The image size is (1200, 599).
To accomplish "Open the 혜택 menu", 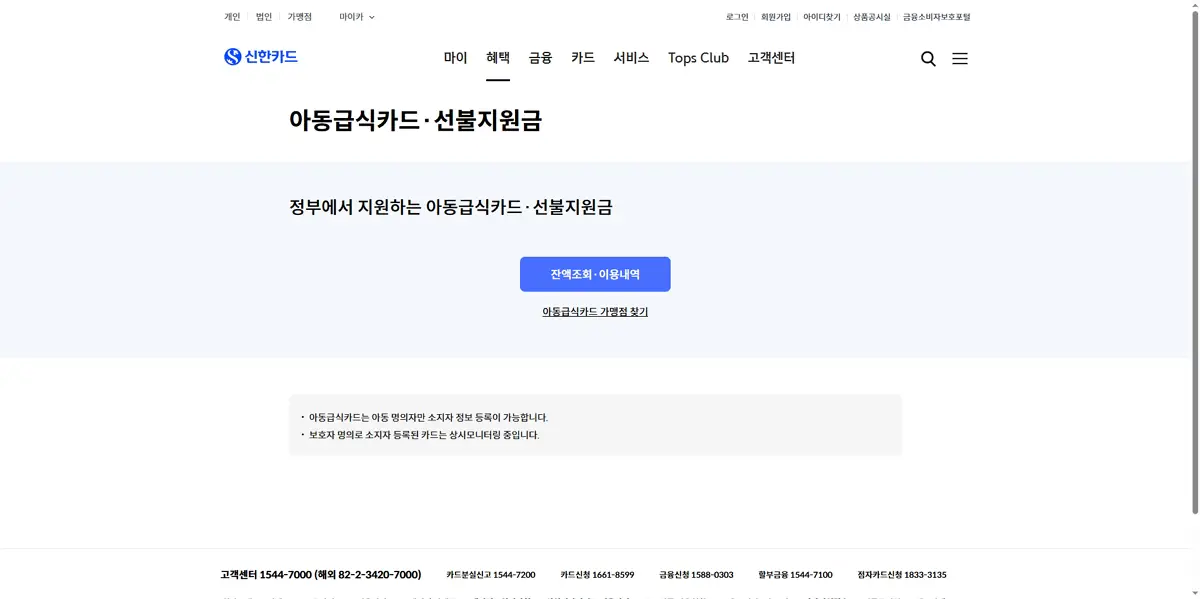I will 498,58.
